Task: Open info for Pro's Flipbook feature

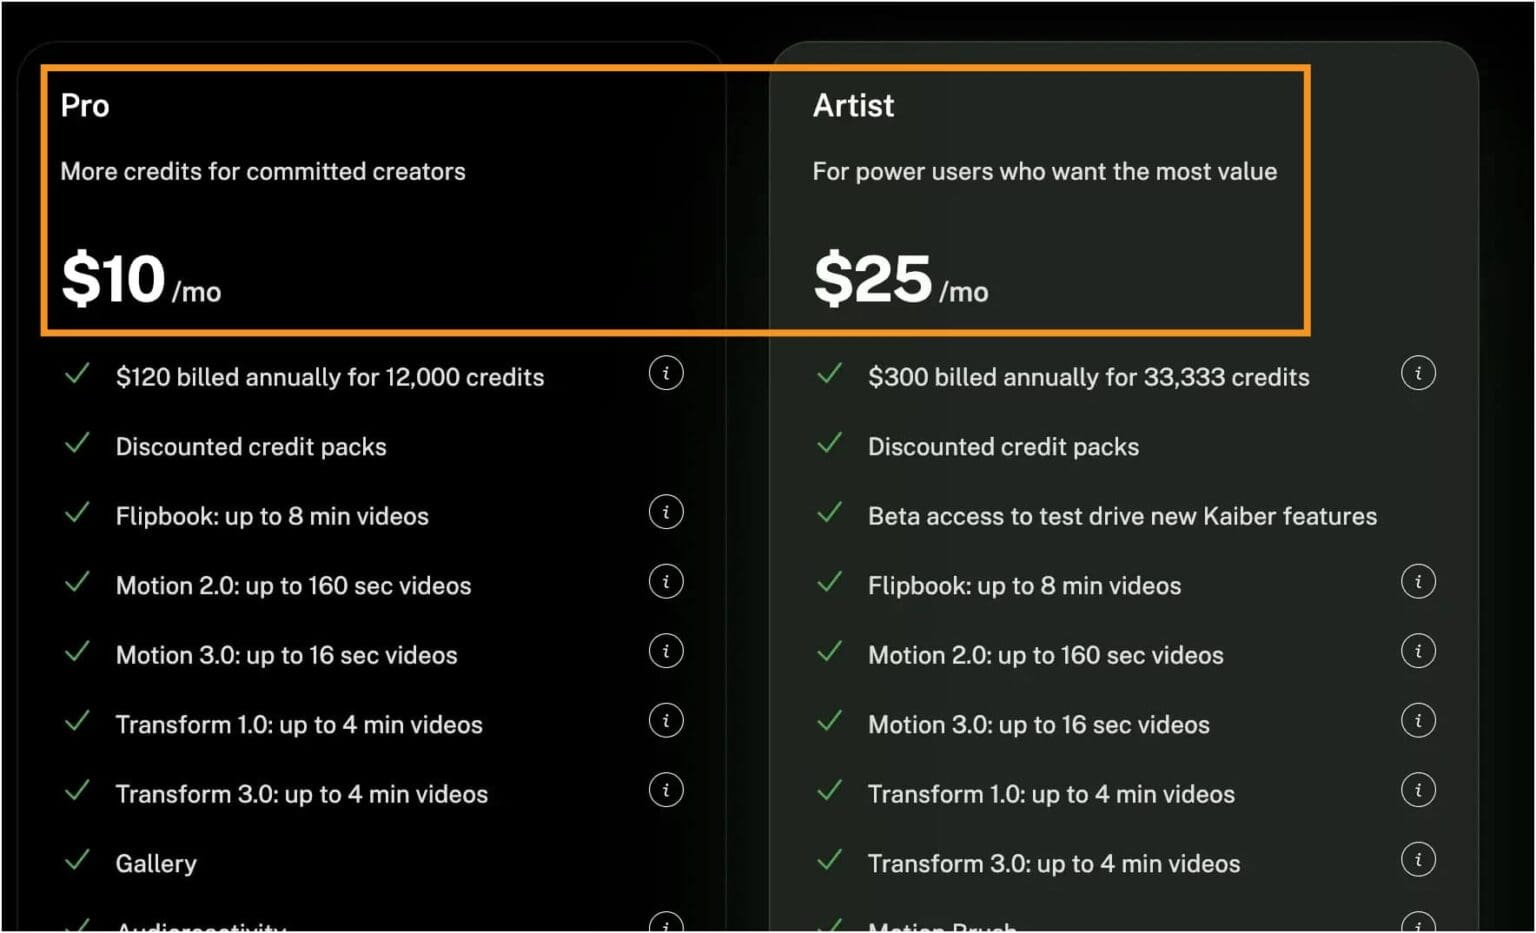Action: (x=666, y=512)
